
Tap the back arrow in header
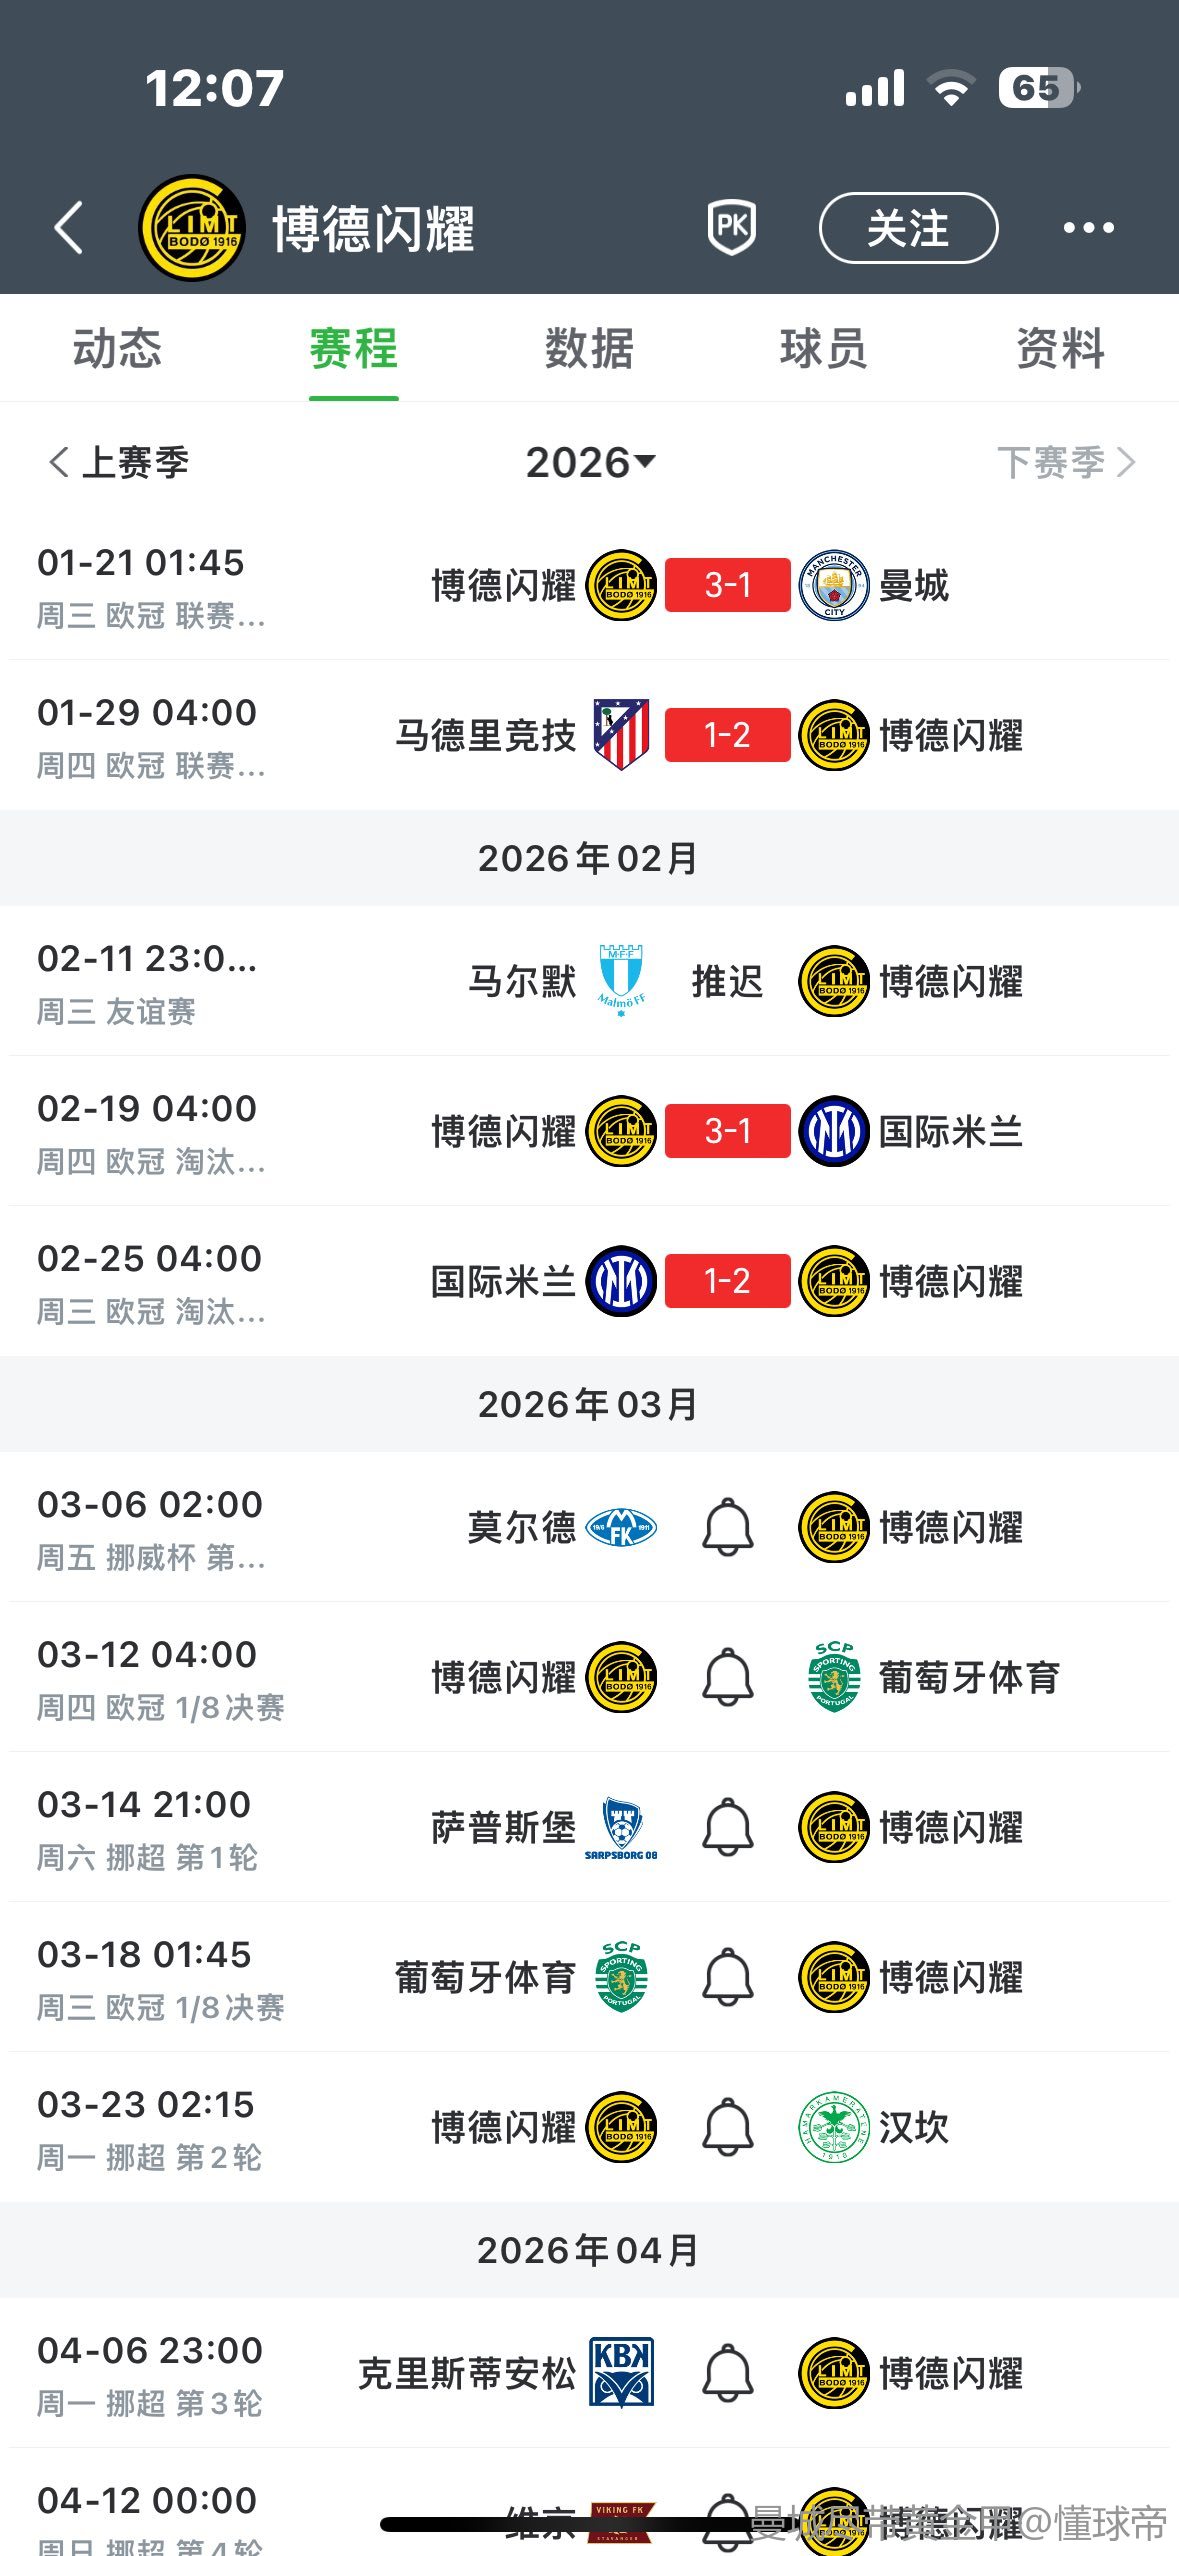(x=68, y=228)
